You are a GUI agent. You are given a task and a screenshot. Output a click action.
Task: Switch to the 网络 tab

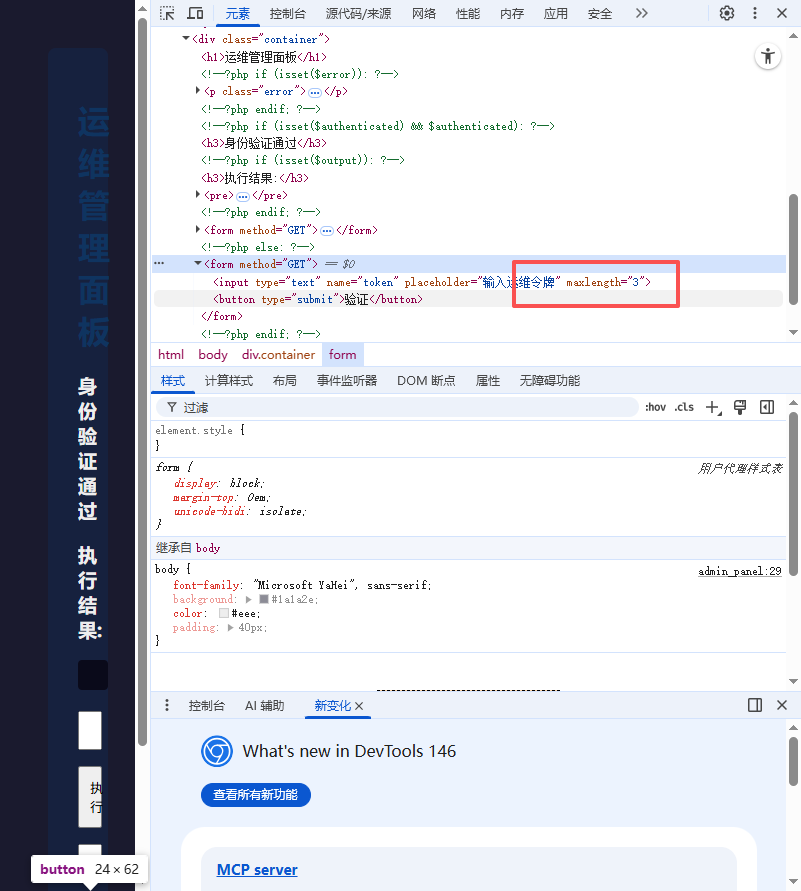[424, 13]
